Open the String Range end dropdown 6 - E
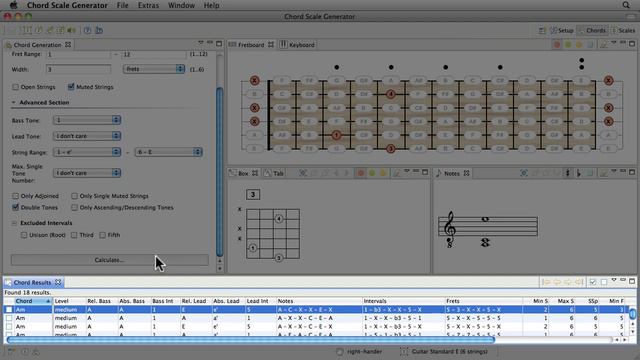This screenshot has height=360, width=640. pos(169,152)
